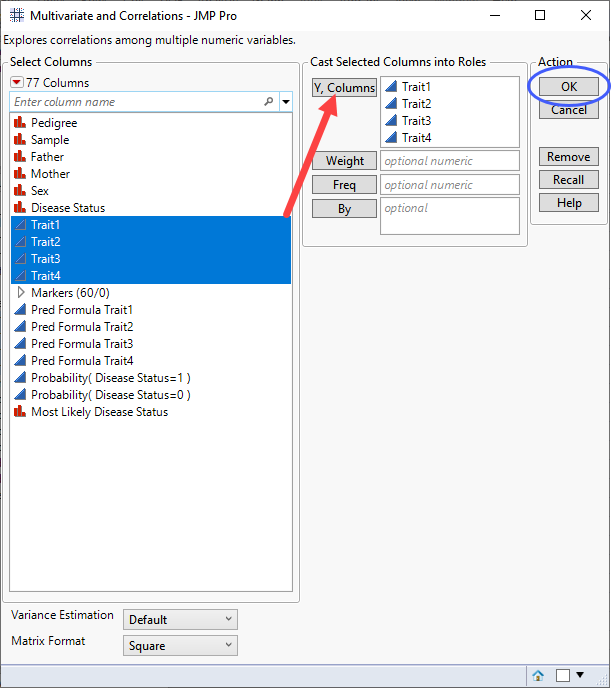Click the red triangle beside 77 Columns
The image size is (611, 688).
[17, 82]
